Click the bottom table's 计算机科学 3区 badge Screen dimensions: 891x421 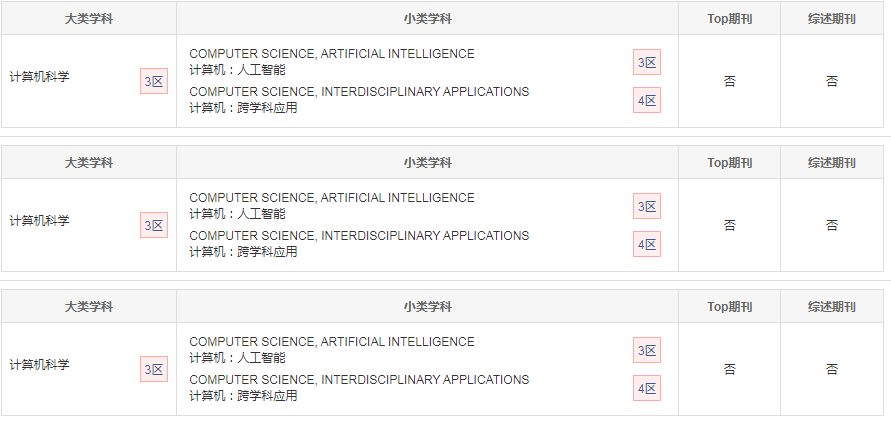[x=154, y=369]
